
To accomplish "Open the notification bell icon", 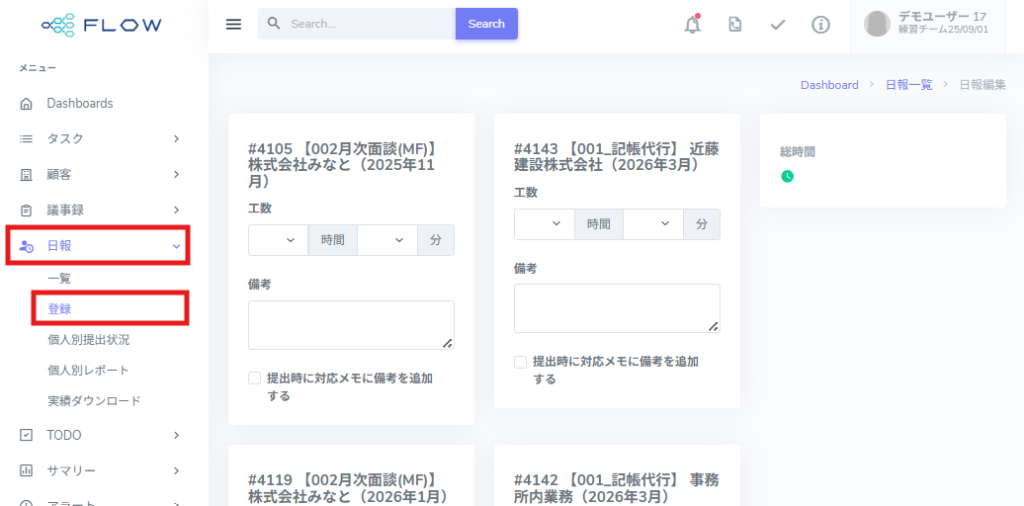I will click(x=692, y=25).
